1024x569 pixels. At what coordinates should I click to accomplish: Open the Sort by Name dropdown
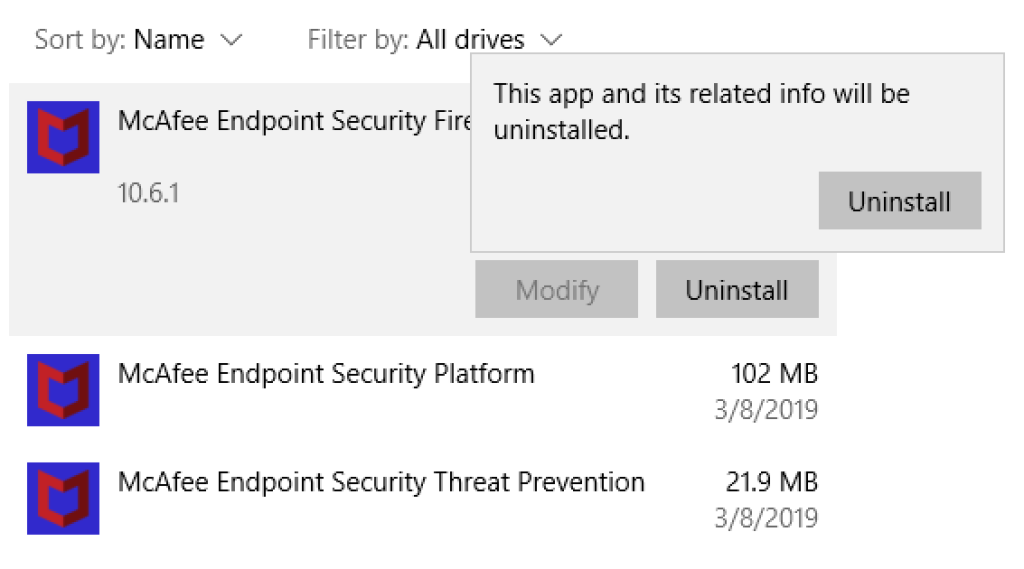138,40
